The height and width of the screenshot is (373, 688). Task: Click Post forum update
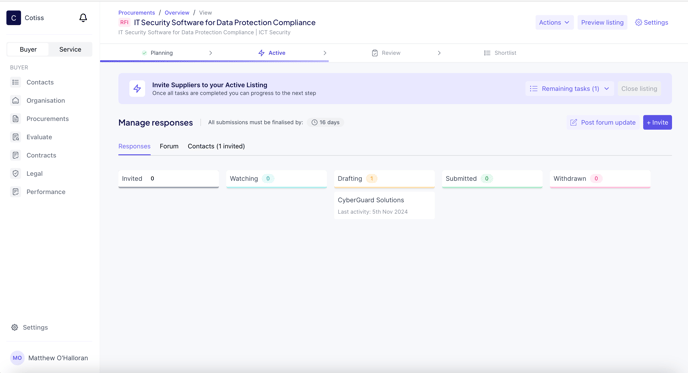tap(603, 122)
